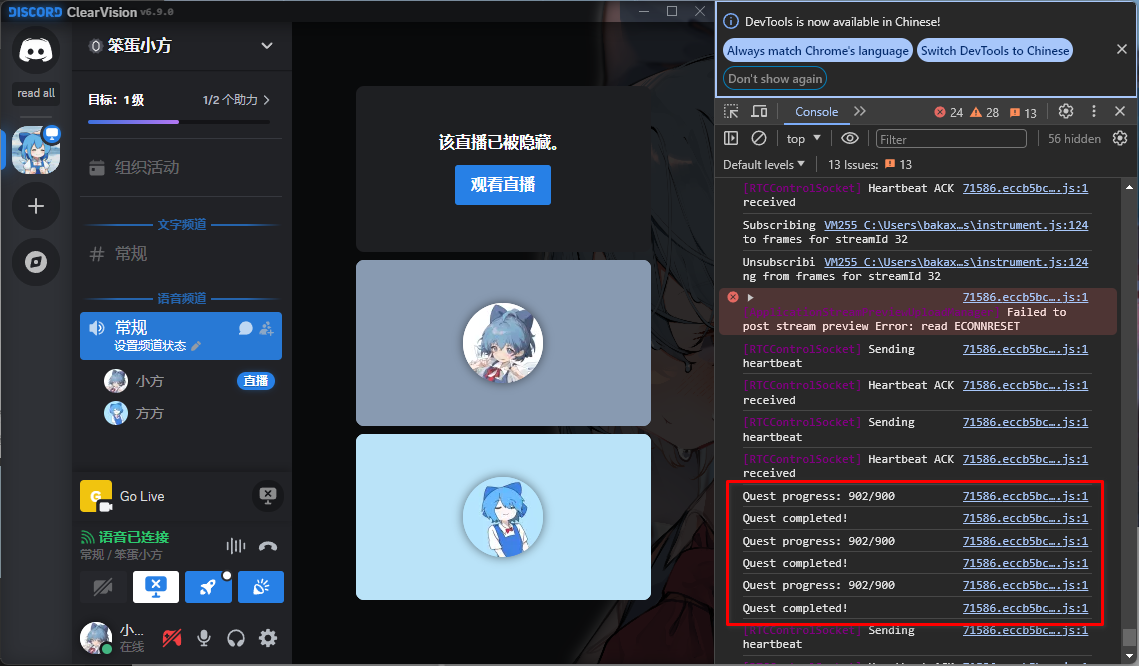Click the rocket activity button
1139x666 pixels.
coord(208,587)
